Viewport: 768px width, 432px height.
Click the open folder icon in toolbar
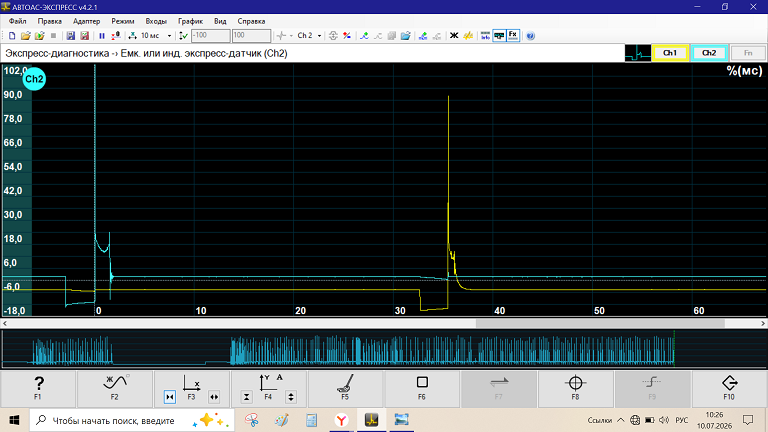coord(25,36)
